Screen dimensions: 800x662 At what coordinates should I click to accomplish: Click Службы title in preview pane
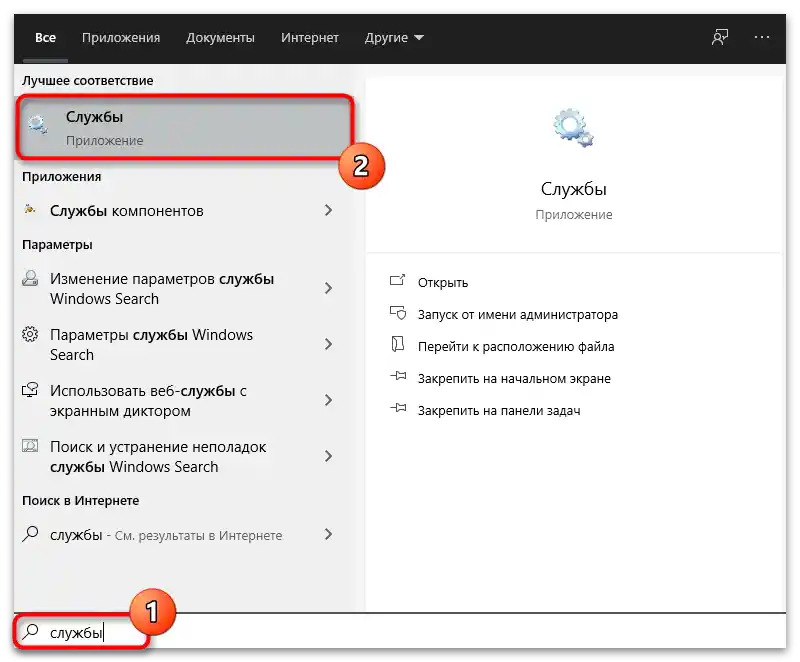573,189
